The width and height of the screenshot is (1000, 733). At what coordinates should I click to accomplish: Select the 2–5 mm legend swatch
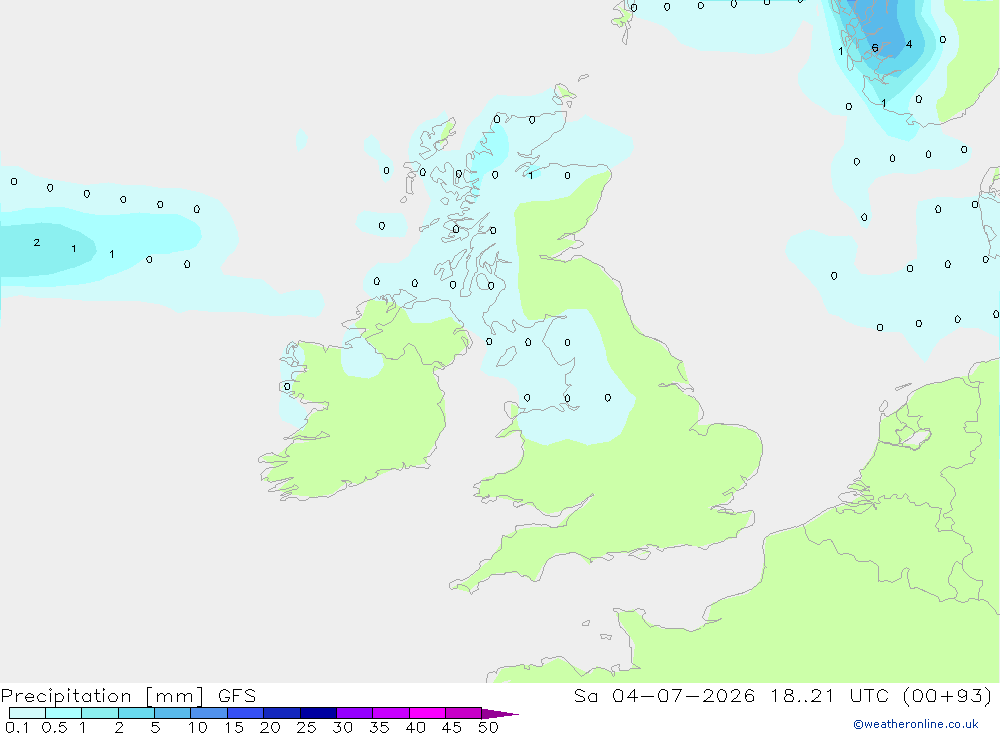point(136,713)
